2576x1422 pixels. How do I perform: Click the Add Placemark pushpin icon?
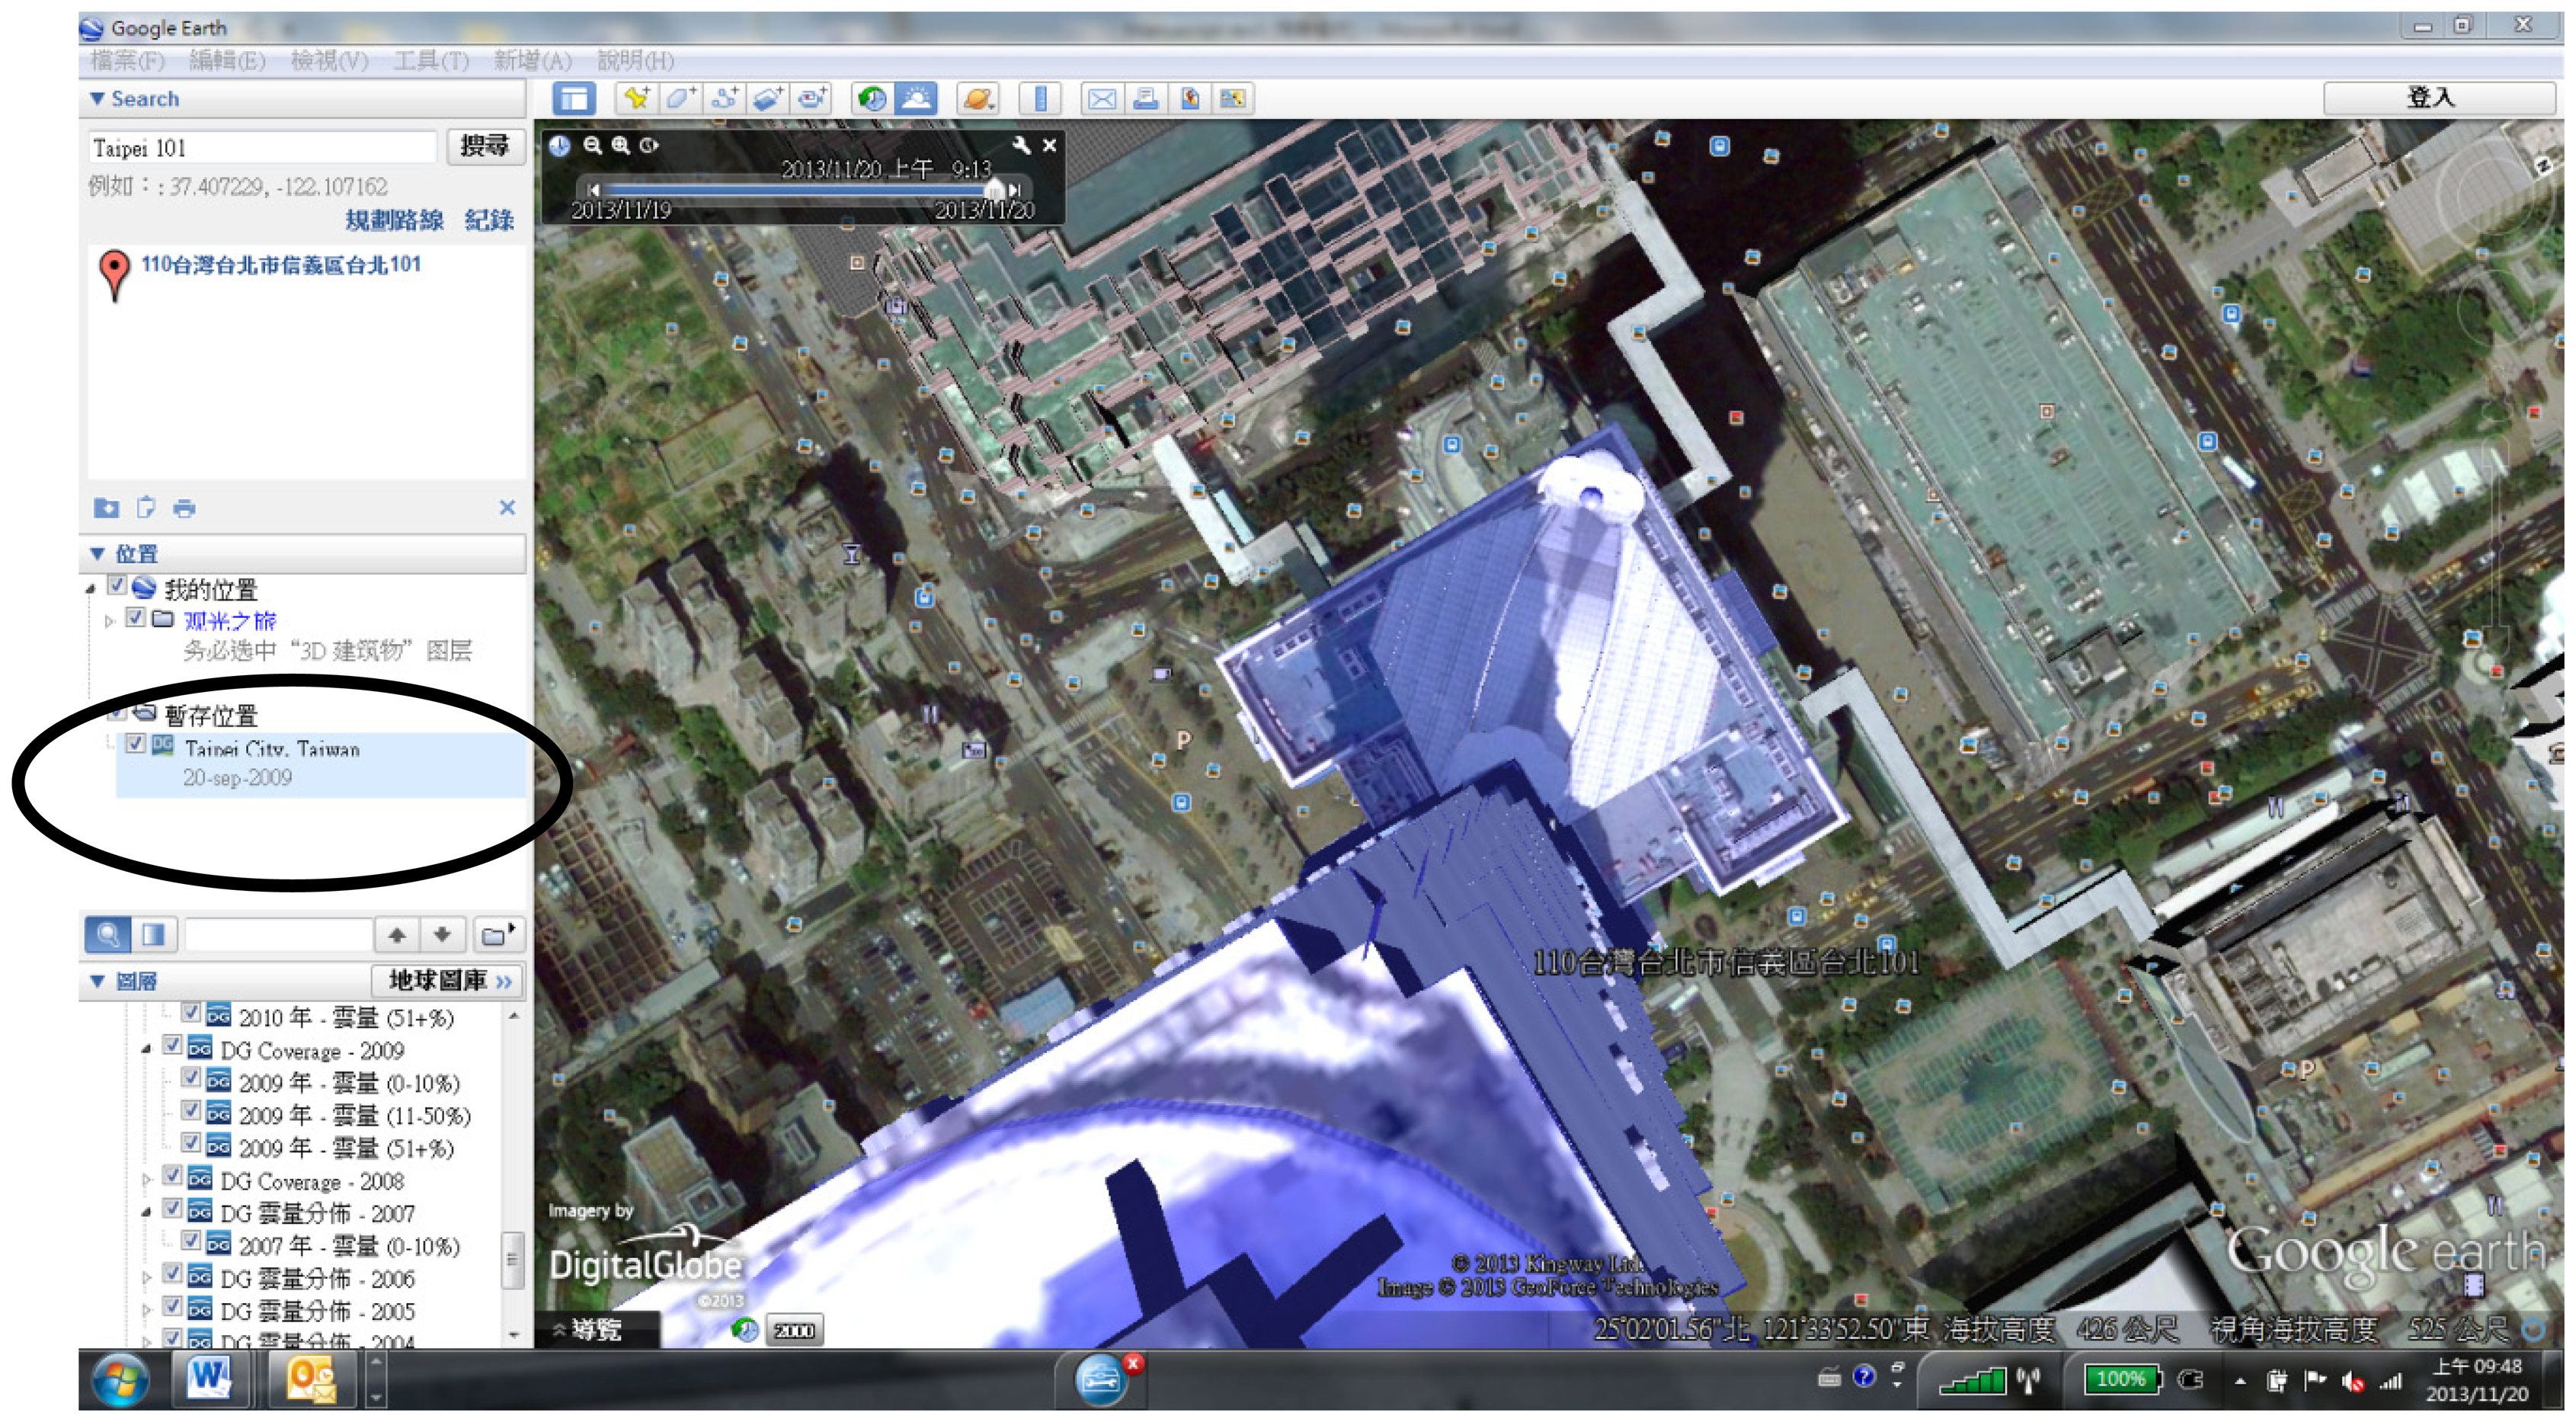(636, 98)
